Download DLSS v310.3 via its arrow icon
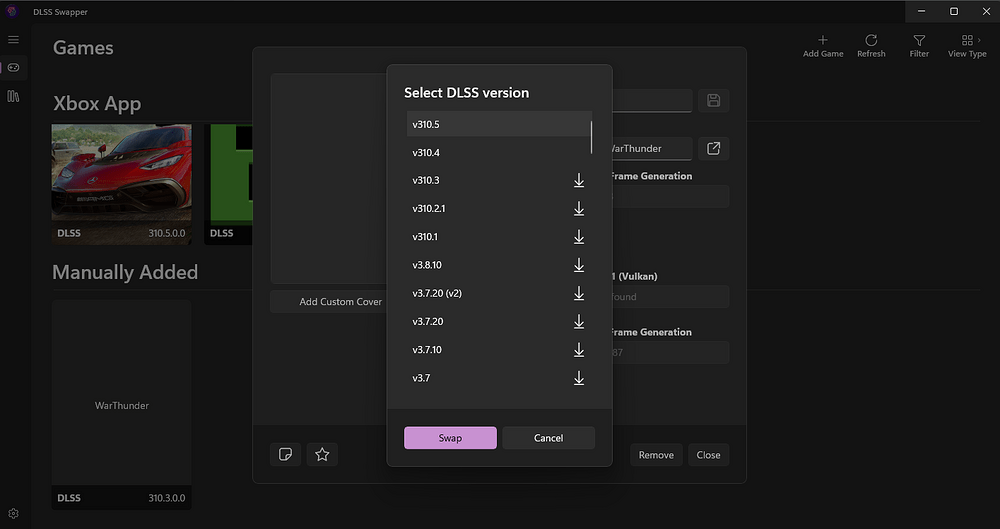The image size is (1000, 529). click(578, 181)
